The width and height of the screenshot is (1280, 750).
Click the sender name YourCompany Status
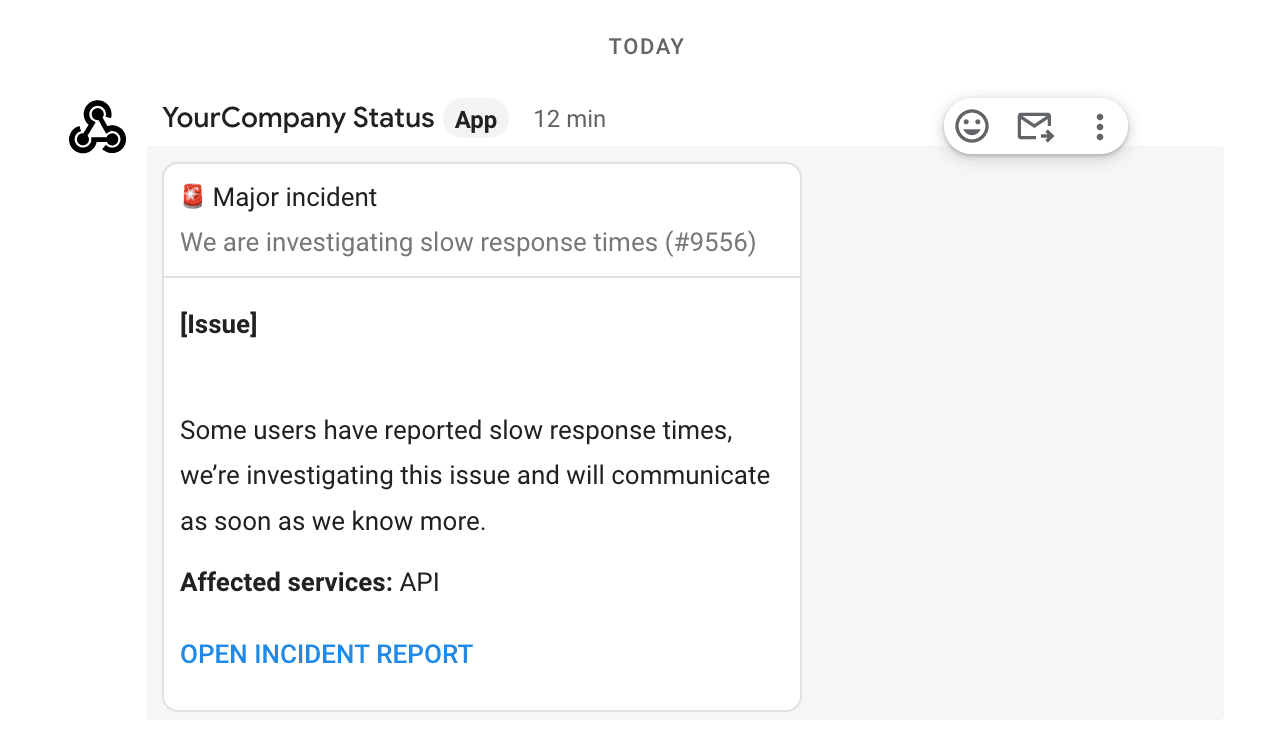pos(297,118)
